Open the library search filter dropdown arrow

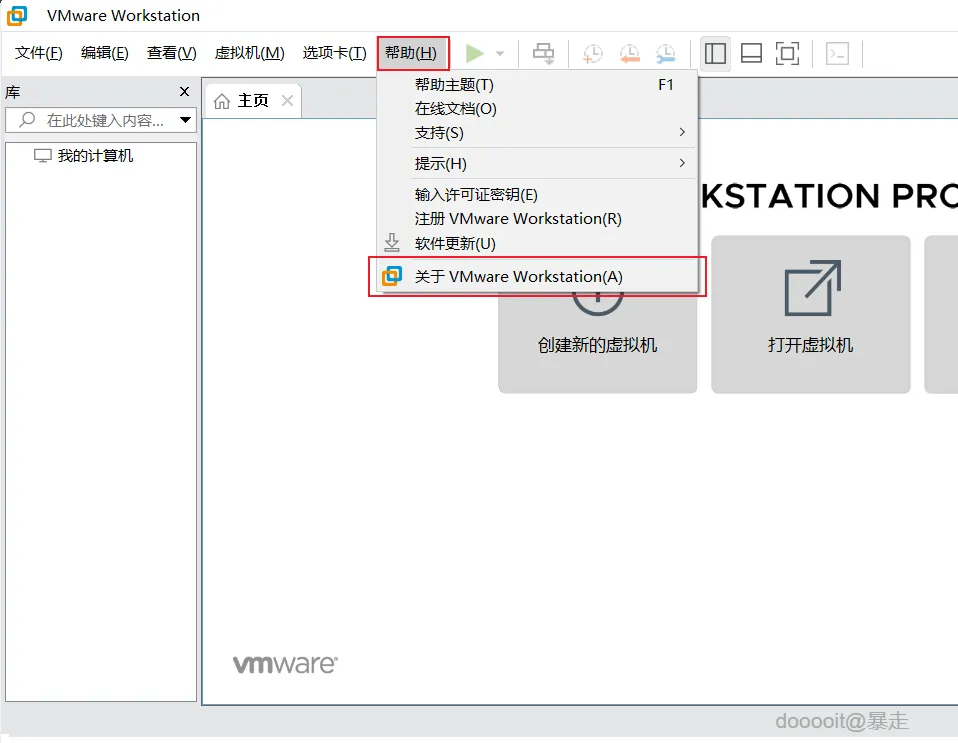point(185,120)
